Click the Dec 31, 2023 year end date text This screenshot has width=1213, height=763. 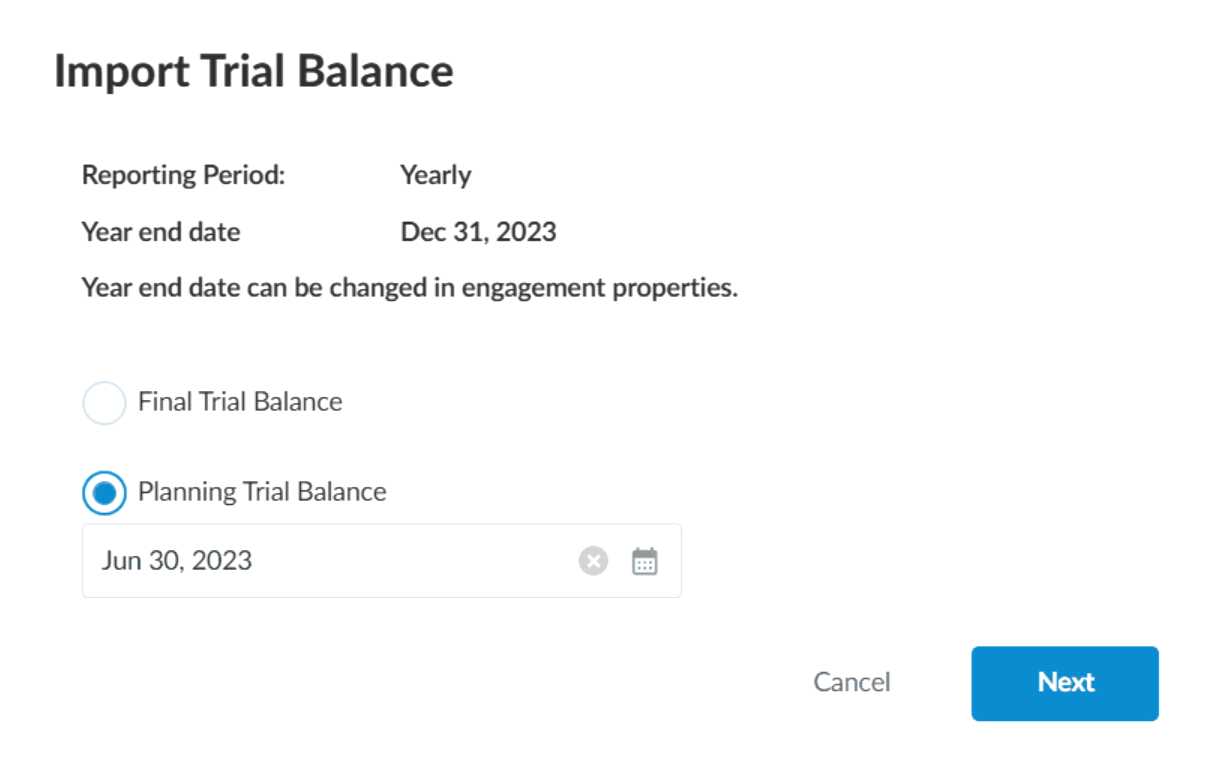pyautogui.click(x=478, y=231)
